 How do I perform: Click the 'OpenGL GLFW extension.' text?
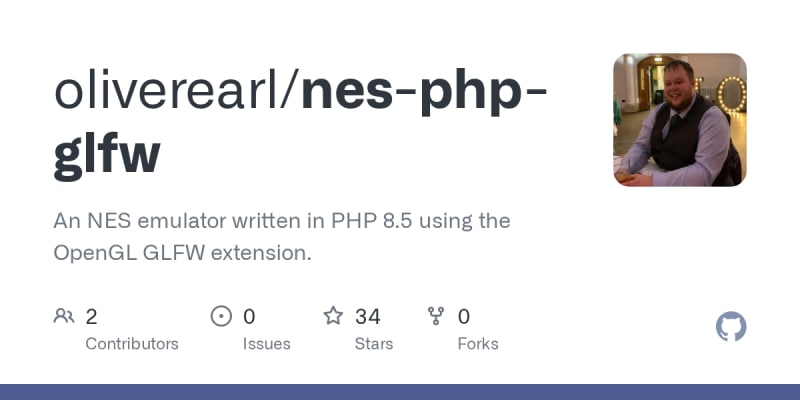[182, 253]
